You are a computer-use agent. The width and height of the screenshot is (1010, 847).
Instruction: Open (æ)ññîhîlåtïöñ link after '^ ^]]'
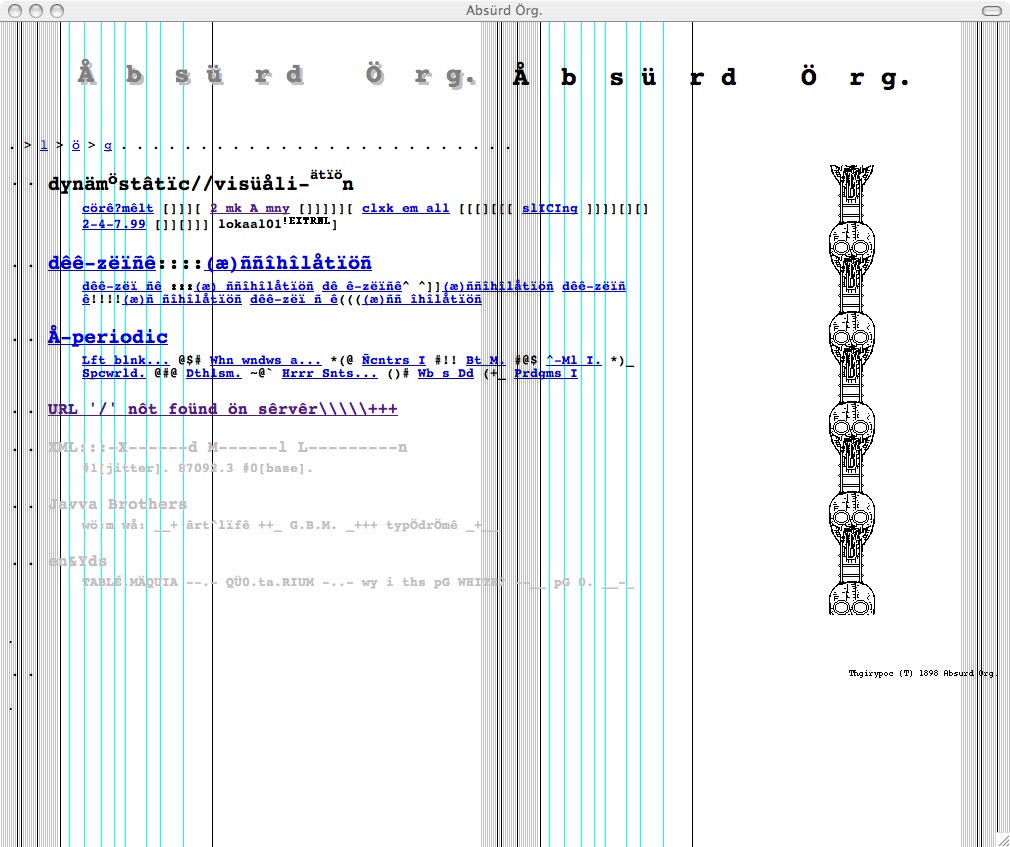(498, 286)
